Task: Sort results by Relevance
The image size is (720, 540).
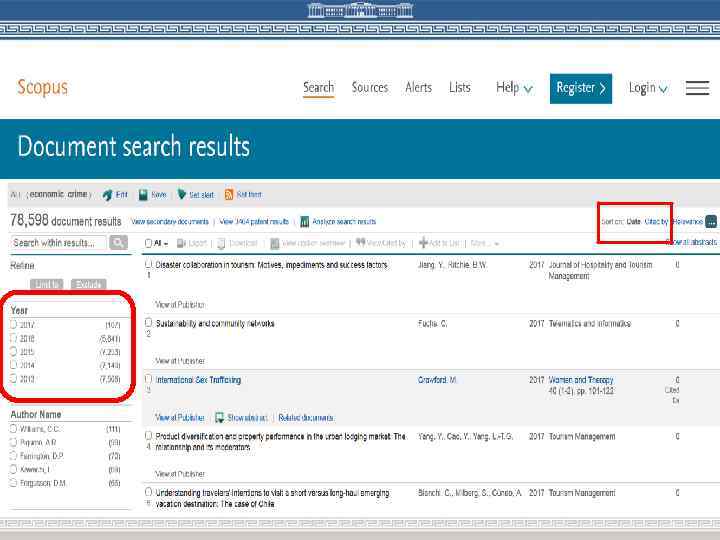Action: [x=687, y=222]
